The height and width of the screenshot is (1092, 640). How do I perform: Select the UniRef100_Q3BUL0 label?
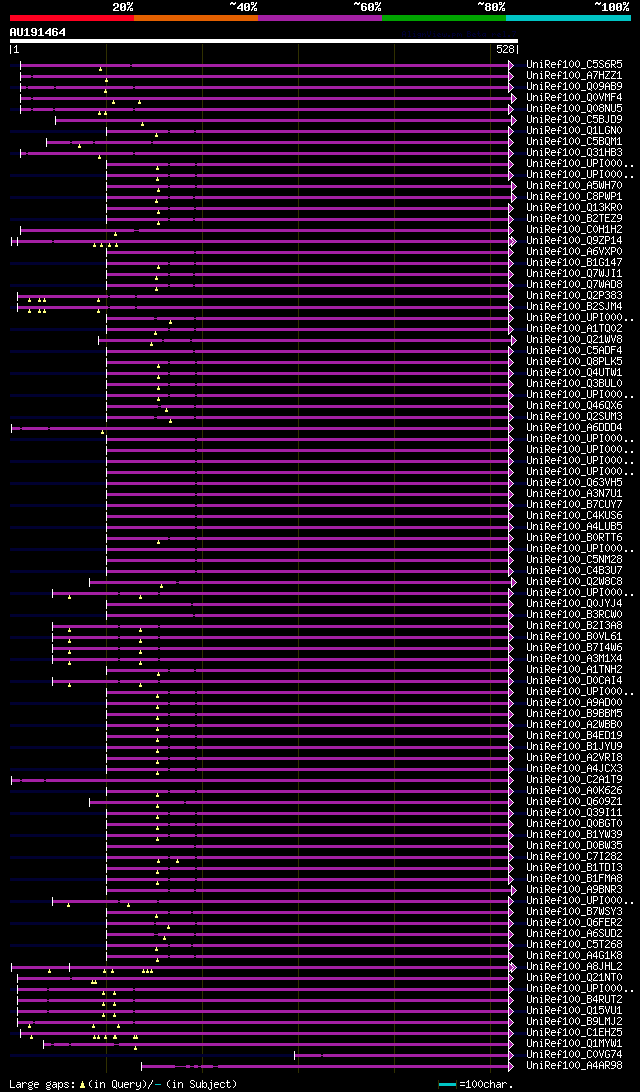(575, 384)
